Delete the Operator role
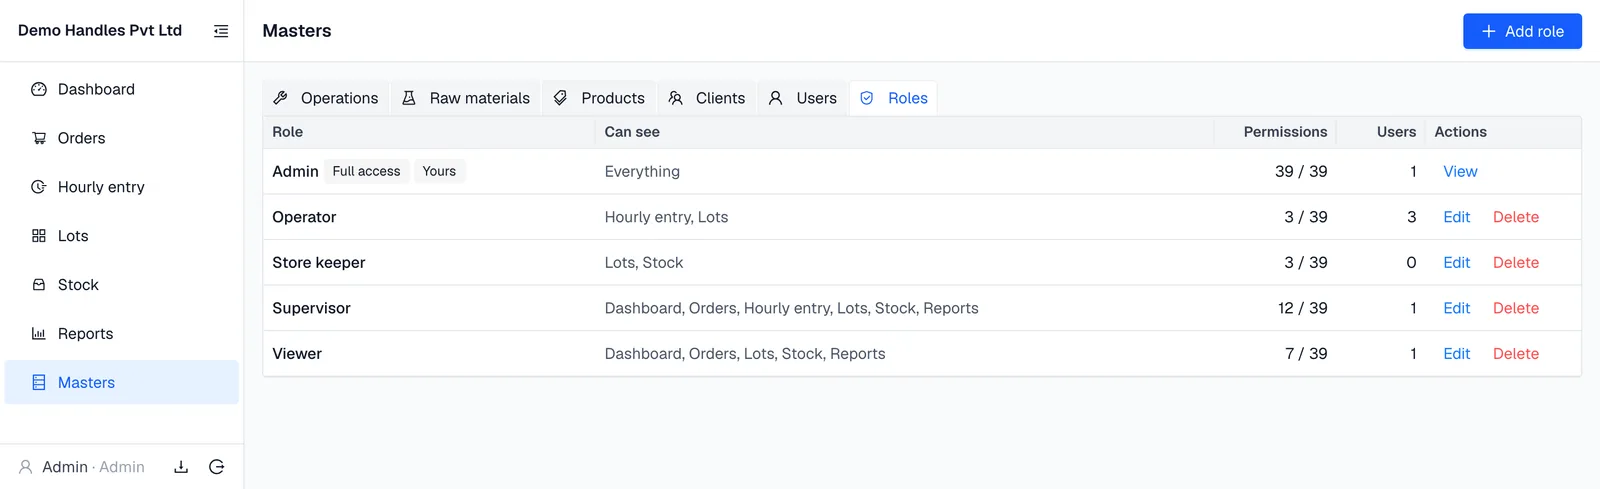This screenshot has width=1600, height=489. (1516, 217)
